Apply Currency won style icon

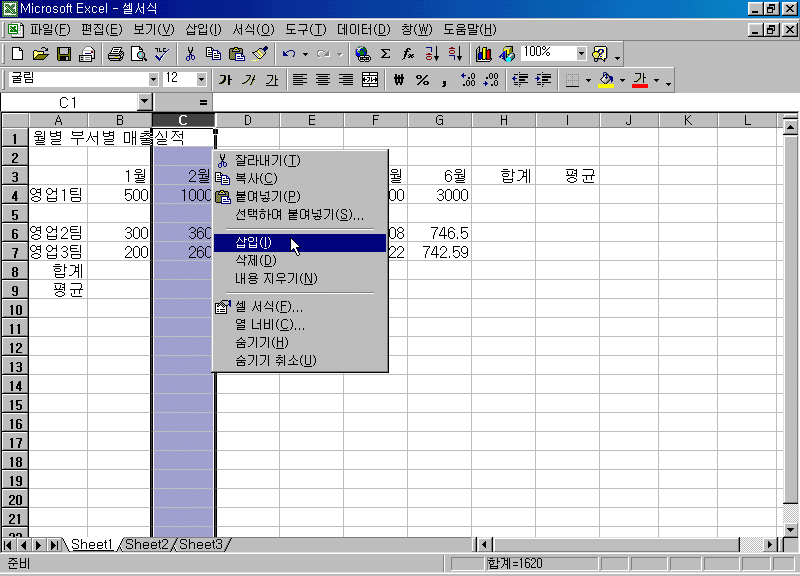click(398, 80)
